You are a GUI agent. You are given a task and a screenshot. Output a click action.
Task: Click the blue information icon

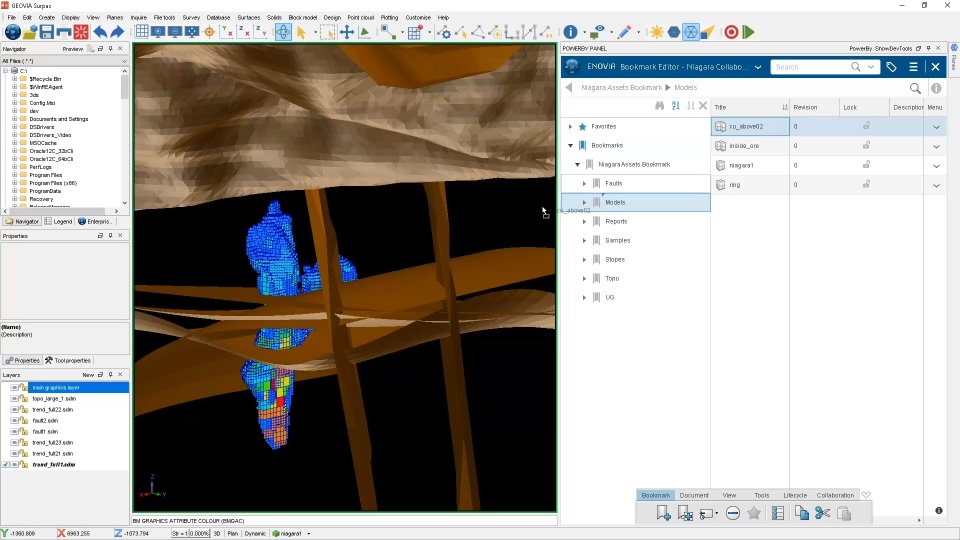pyautogui.click(x=571, y=32)
